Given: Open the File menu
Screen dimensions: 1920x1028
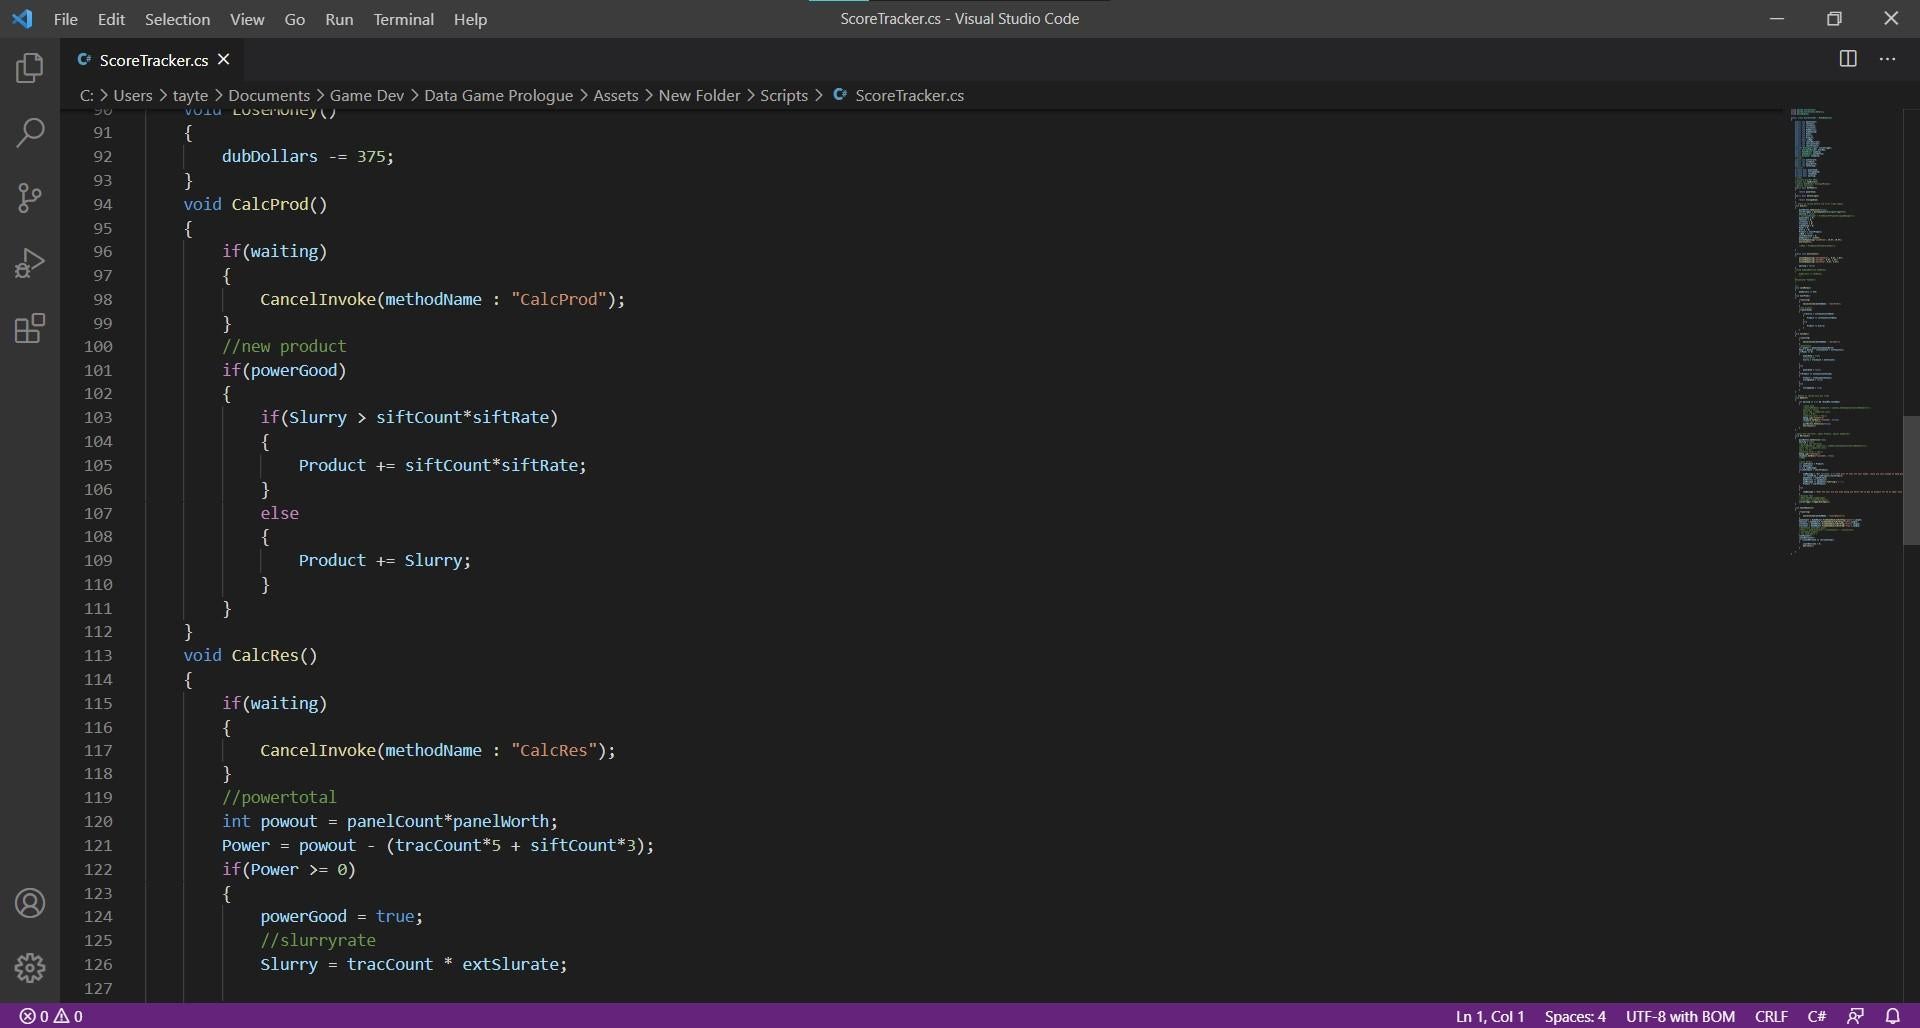Looking at the screenshot, I should tap(66, 19).
